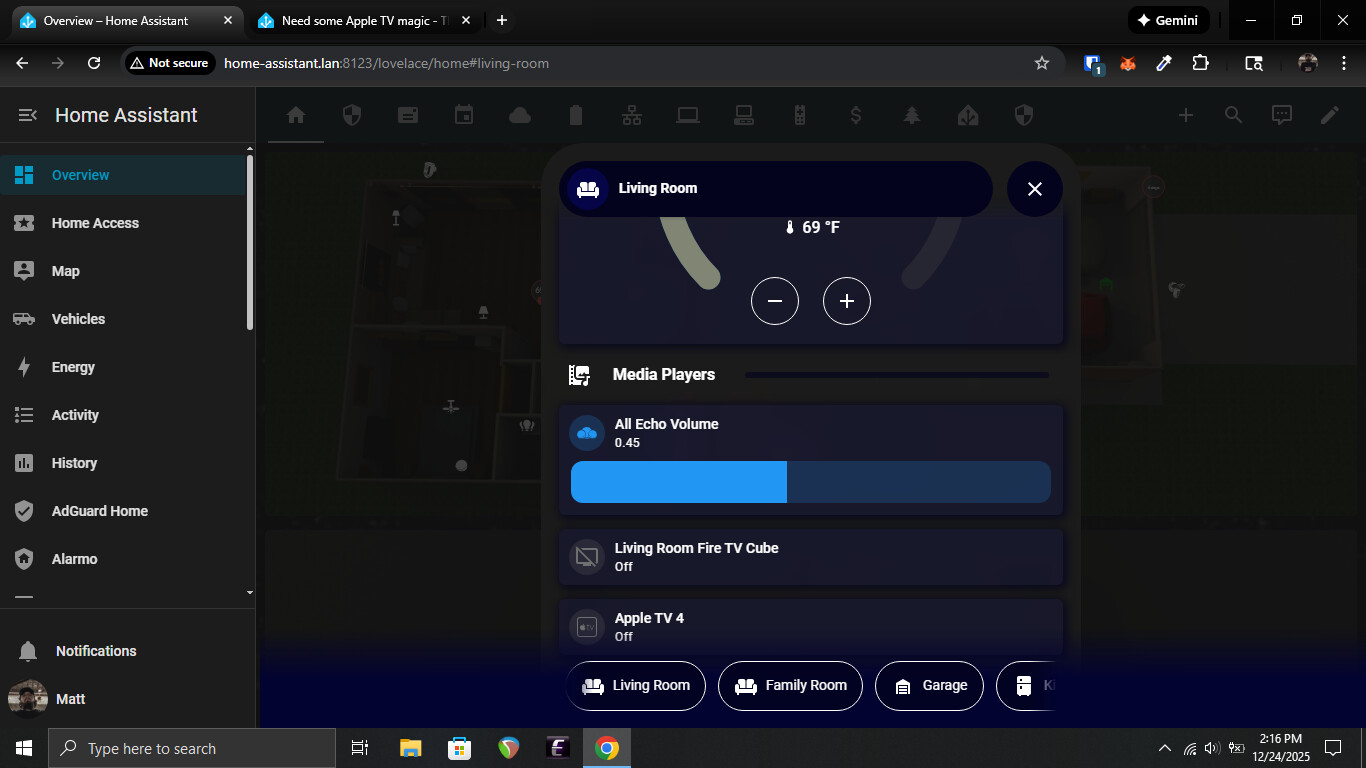
Task: Click the Windows taskbar search box
Action: 192,748
